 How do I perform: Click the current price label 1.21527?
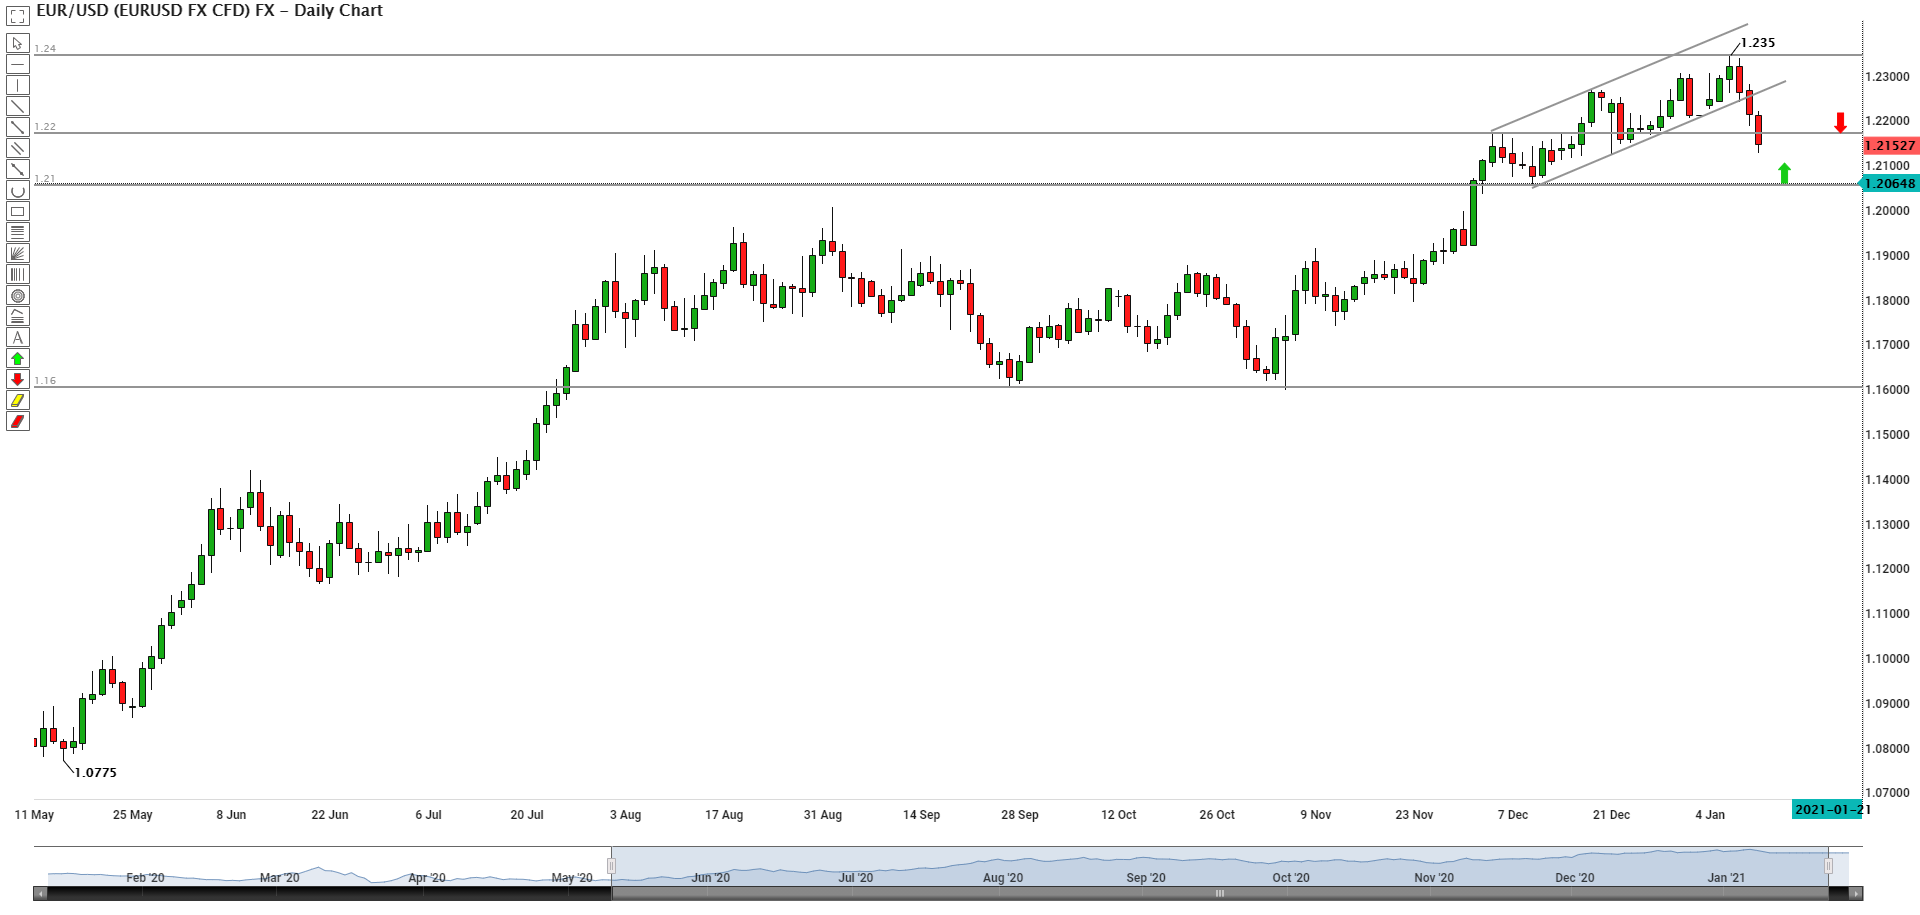(x=1890, y=146)
